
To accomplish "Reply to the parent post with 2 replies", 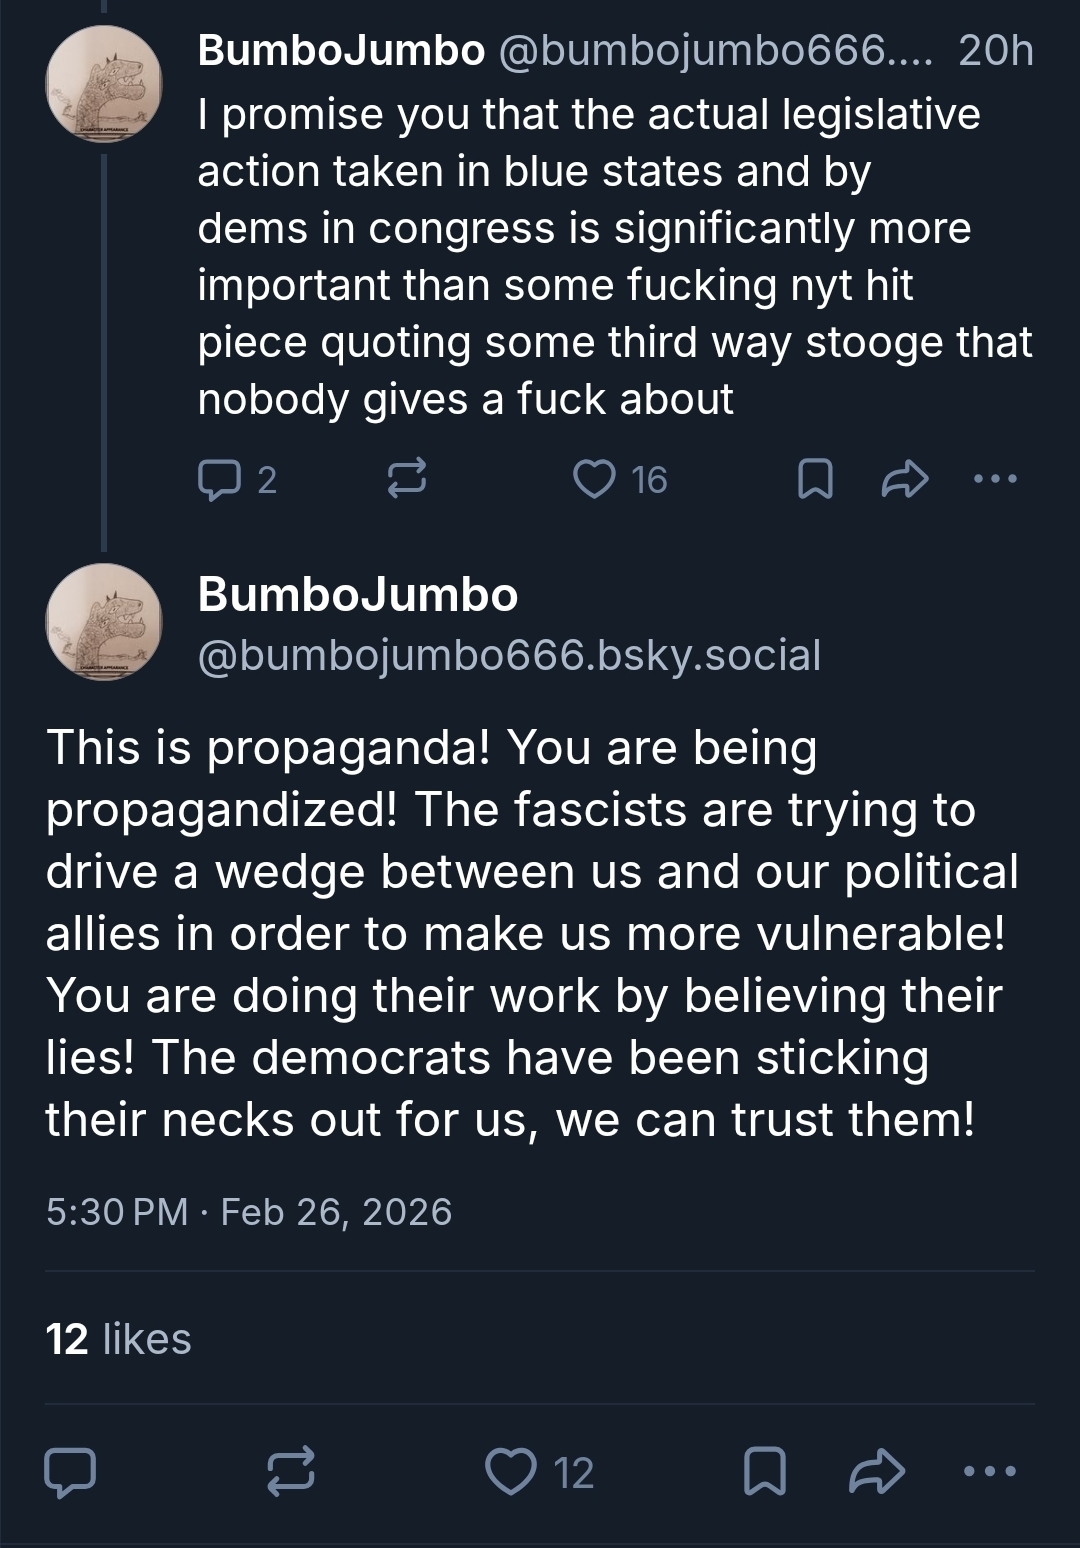I will 216,480.
